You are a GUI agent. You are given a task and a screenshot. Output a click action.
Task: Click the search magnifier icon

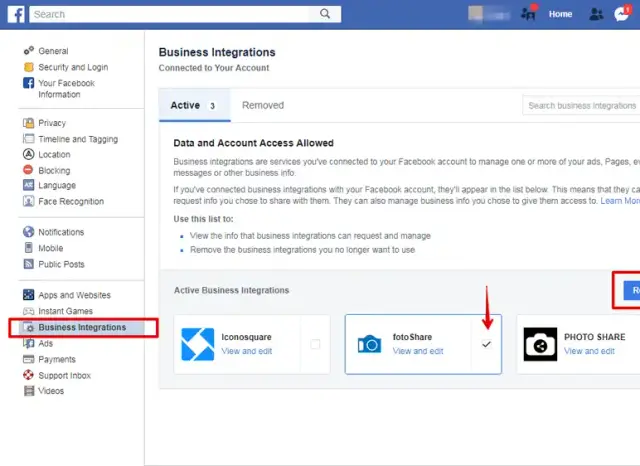[325, 14]
